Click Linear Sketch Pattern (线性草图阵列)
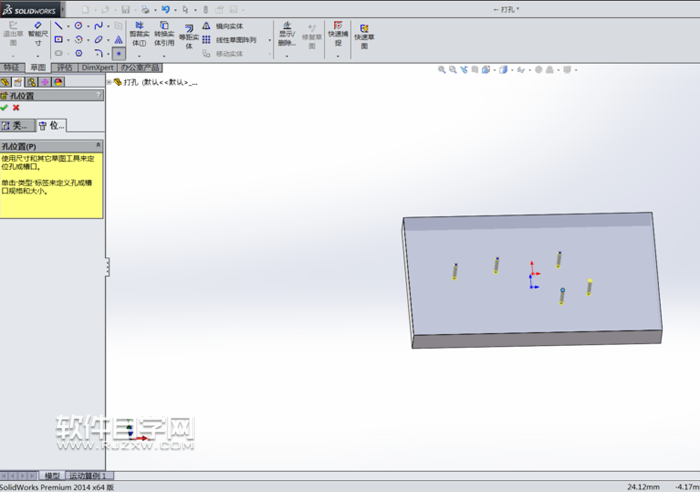700x492 pixels. [x=230, y=40]
